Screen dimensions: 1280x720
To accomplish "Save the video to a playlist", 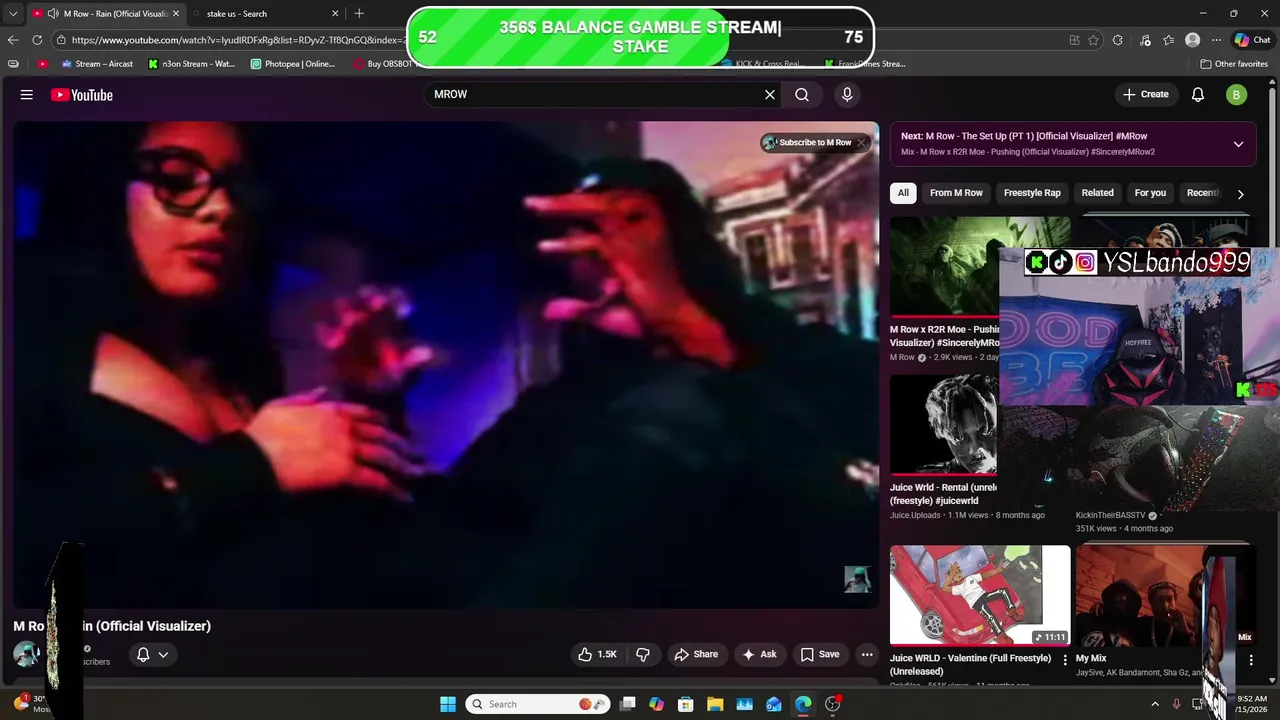I will [x=820, y=654].
